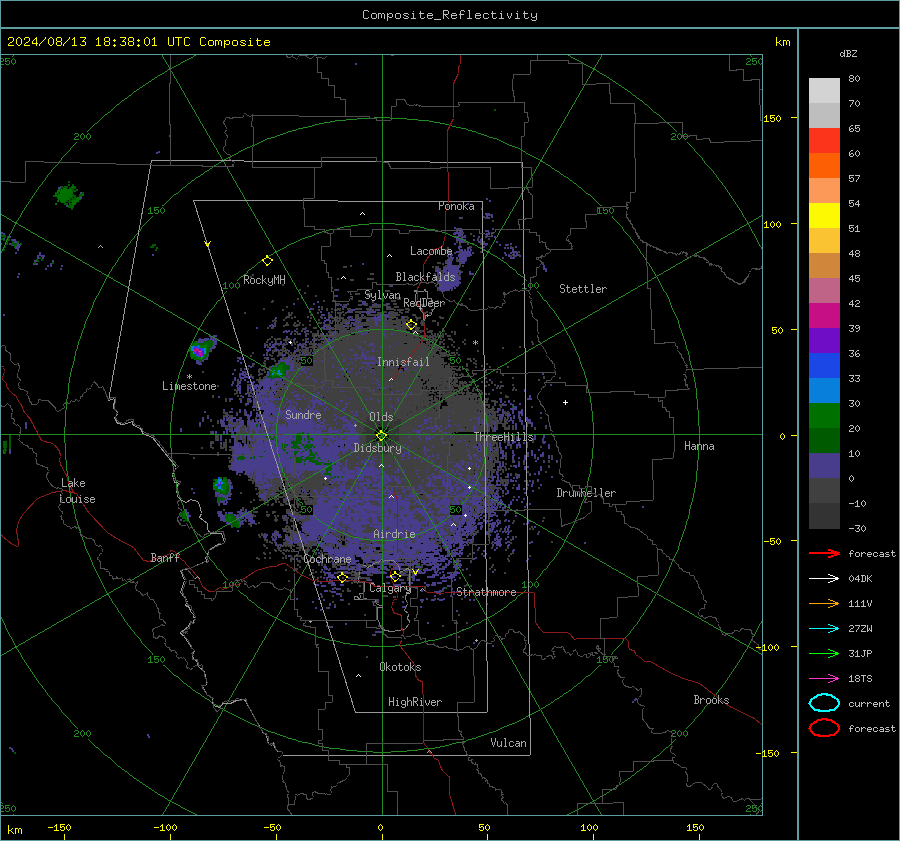The height and width of the screenshot is (841, 900).
Task: Click the cyan current ellipse icon
Action: [x=824, y=703]
